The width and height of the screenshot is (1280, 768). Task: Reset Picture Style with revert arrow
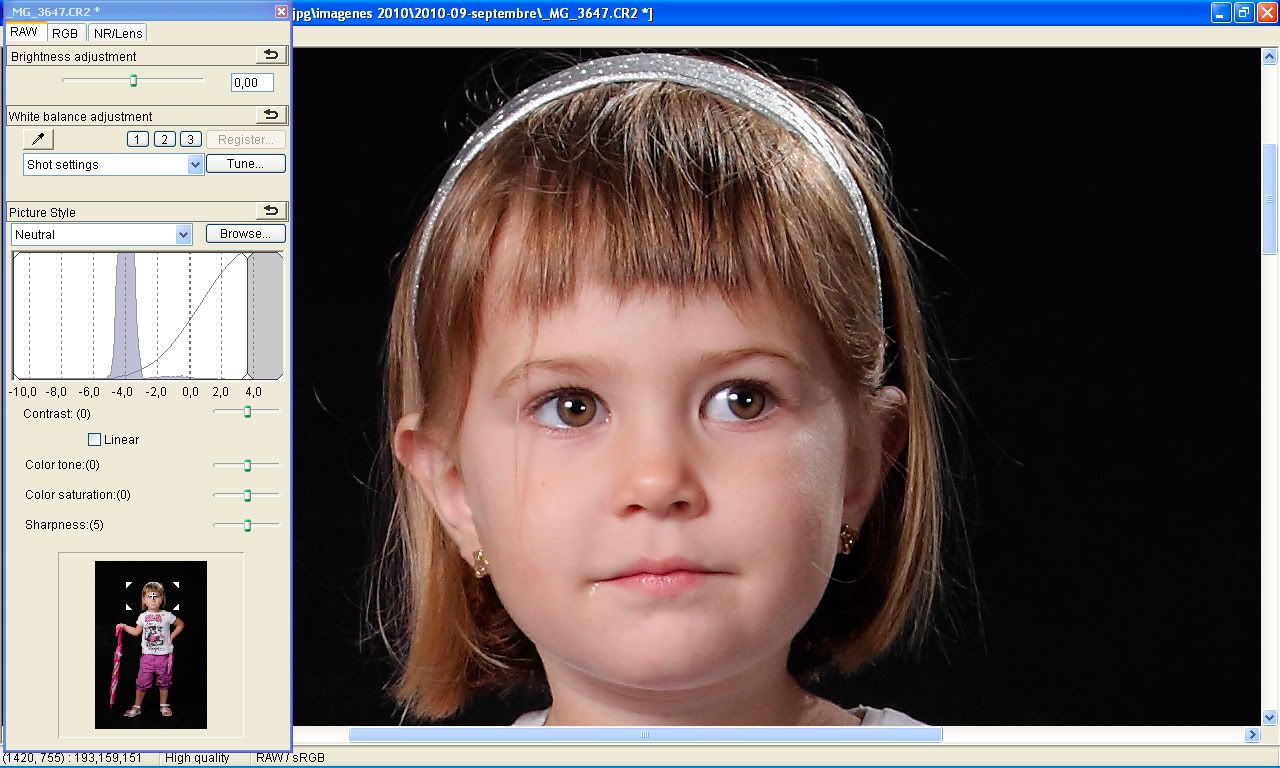270,211
